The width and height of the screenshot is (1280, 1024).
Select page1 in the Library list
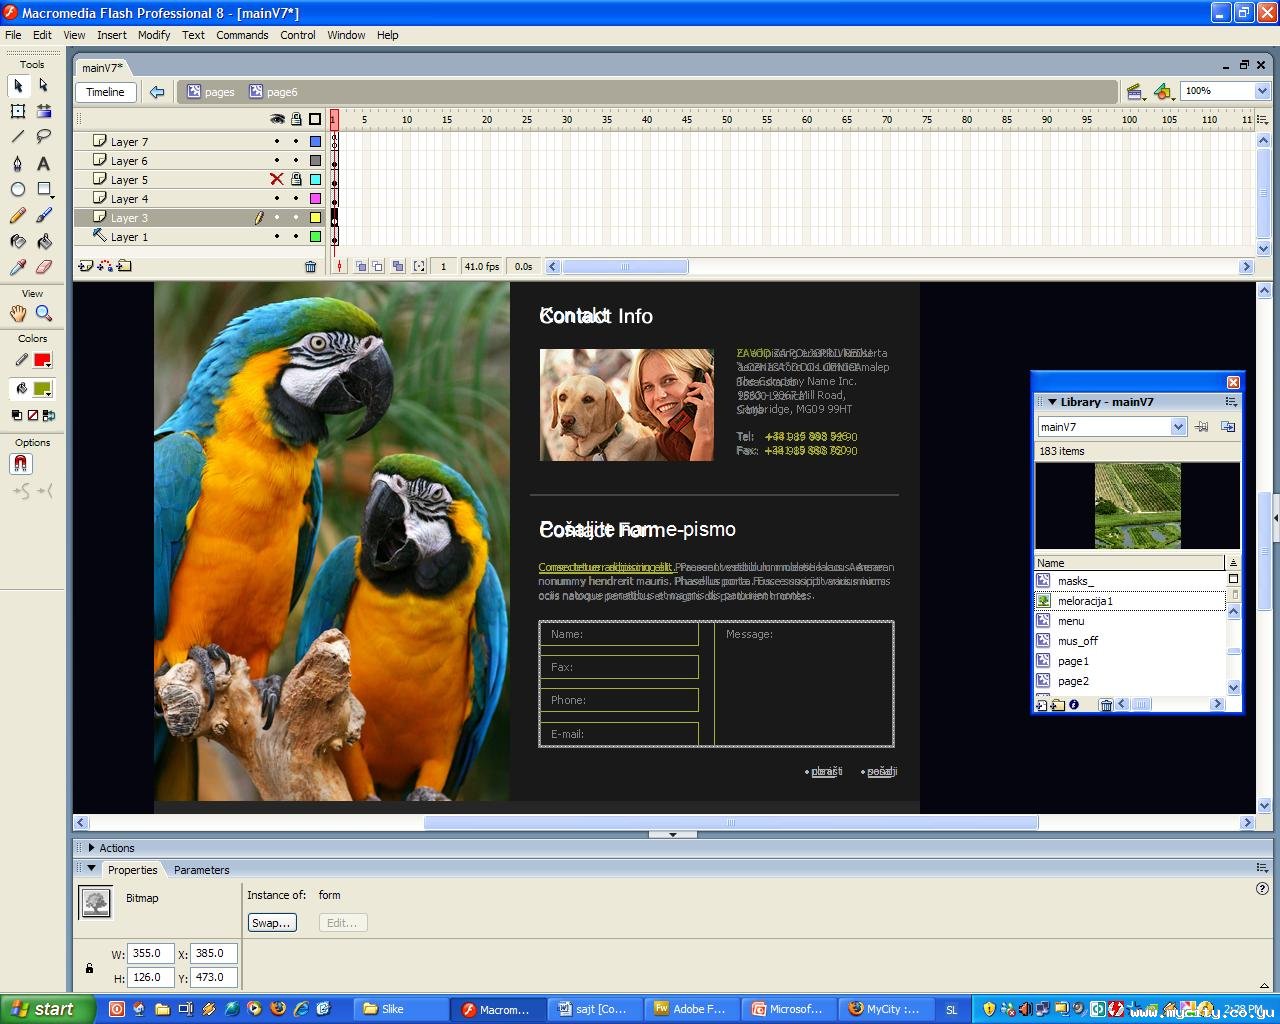pyautogui.click(x=1073, y=661)
